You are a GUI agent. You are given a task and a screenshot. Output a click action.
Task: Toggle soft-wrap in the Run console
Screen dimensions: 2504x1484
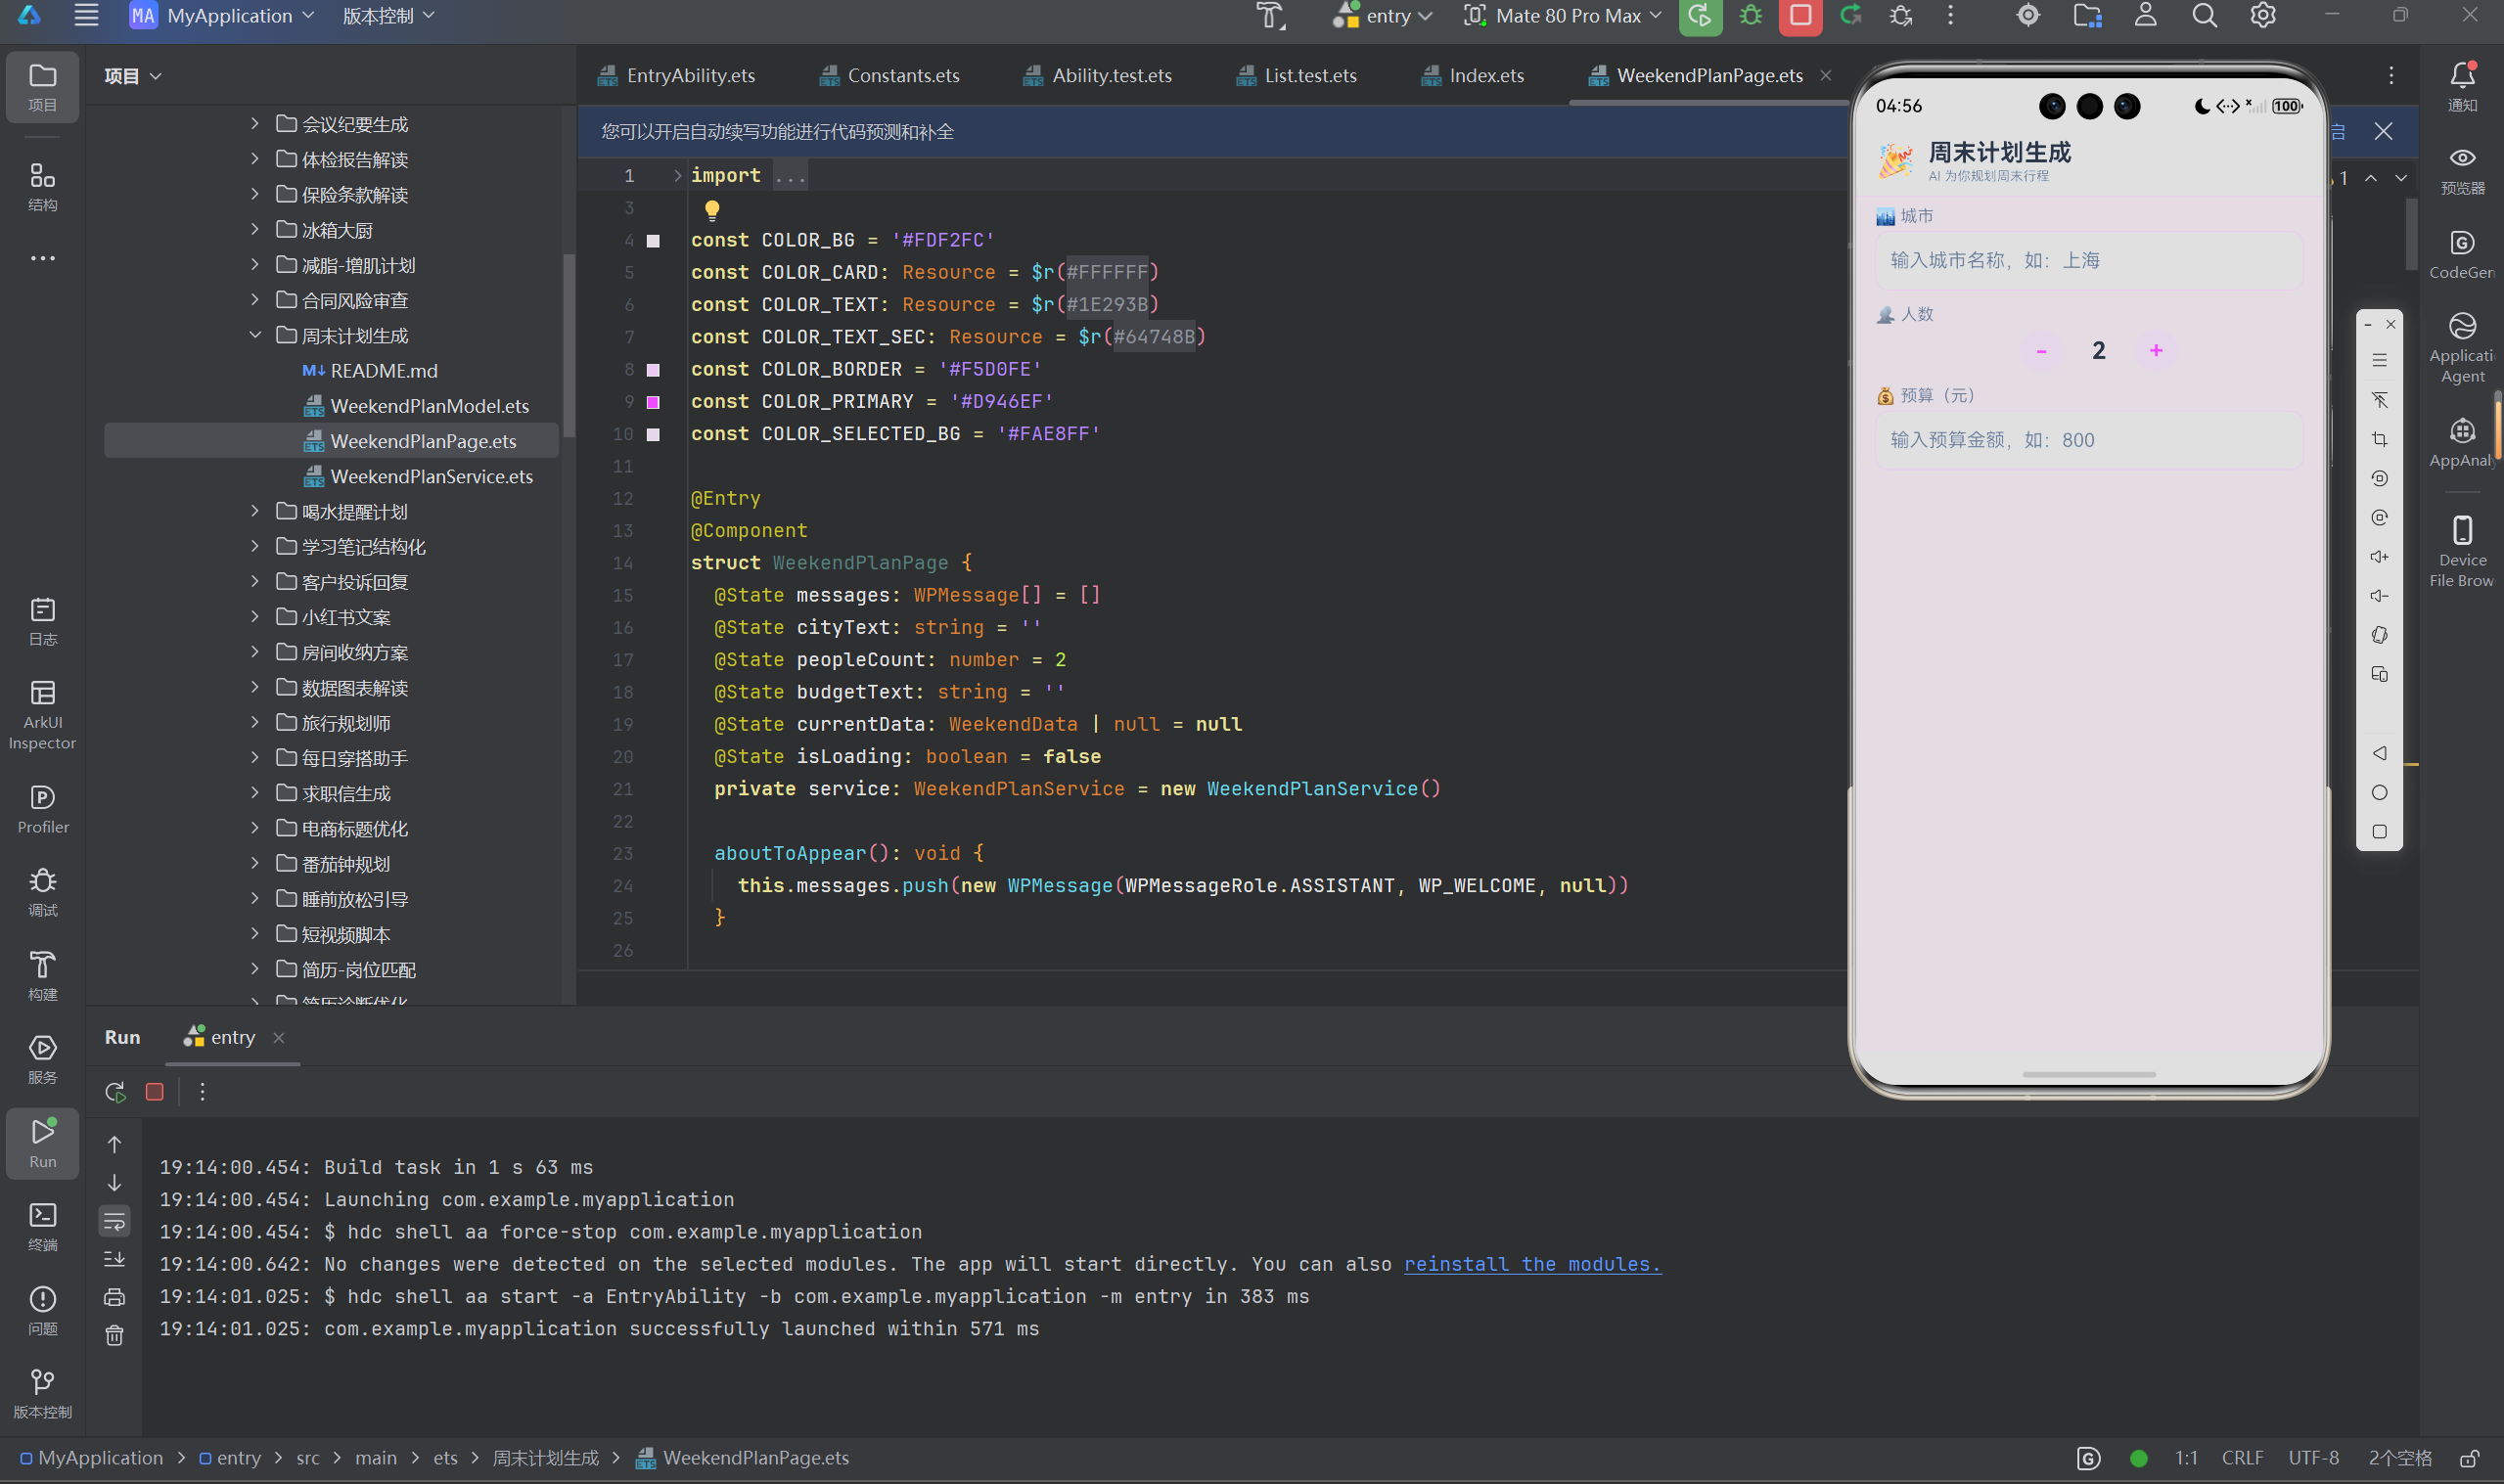[x=115, y=1221]
